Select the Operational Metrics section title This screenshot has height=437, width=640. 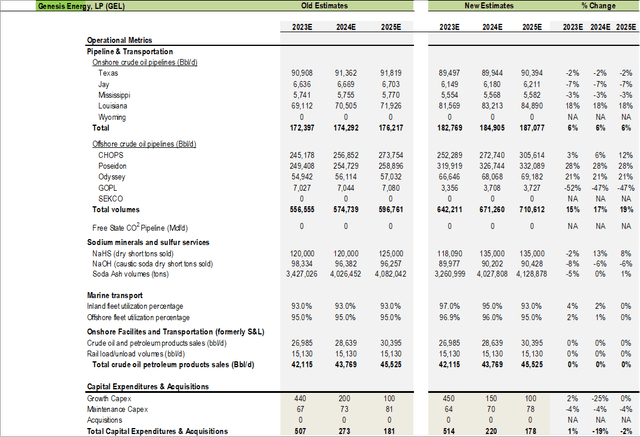[x=119, y=40]
